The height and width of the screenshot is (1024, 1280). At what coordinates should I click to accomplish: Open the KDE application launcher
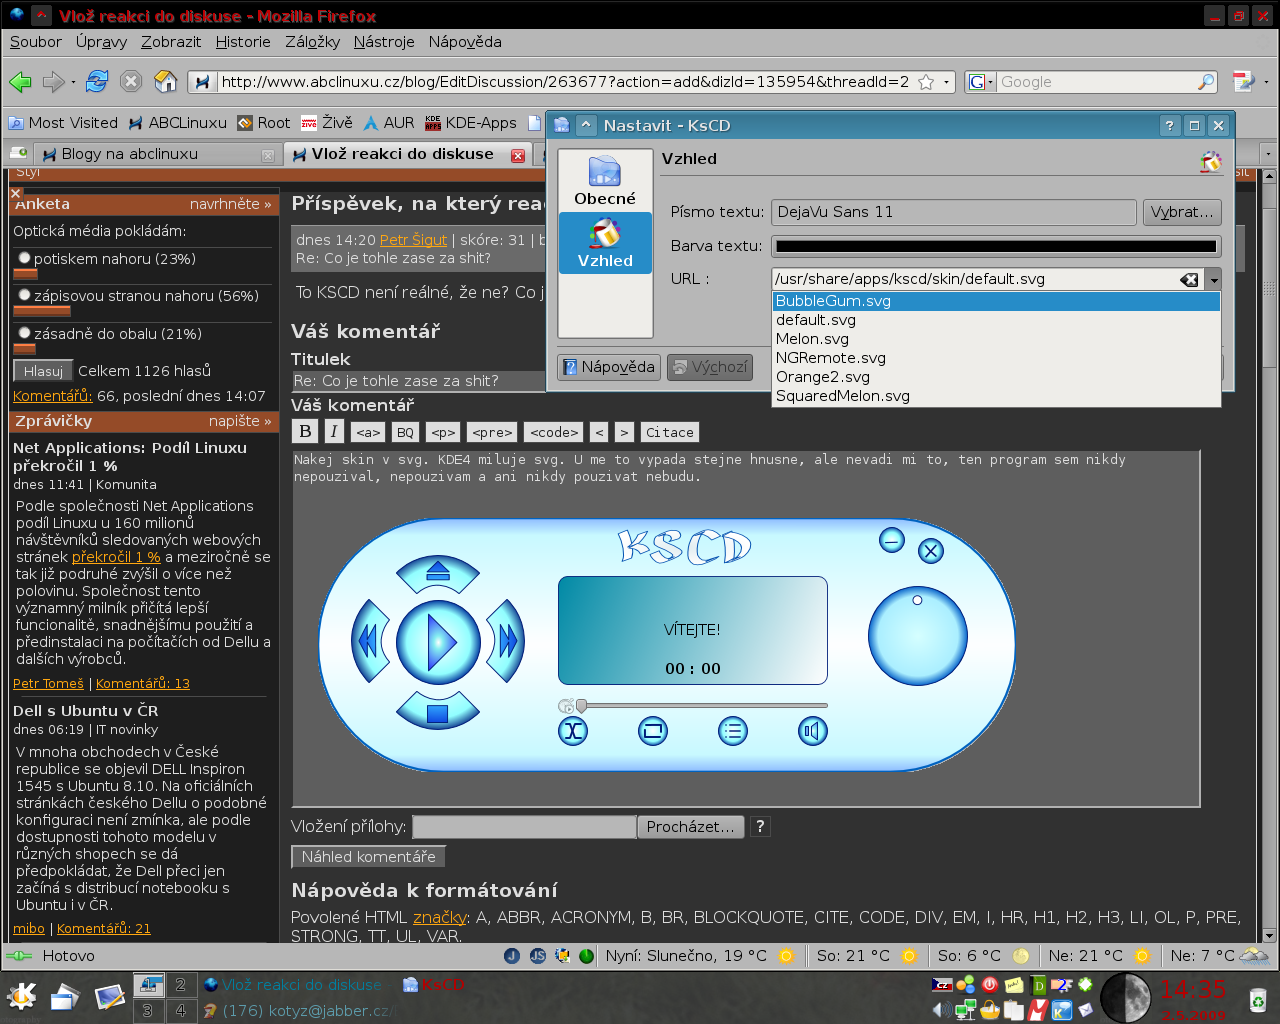point(21,996)
